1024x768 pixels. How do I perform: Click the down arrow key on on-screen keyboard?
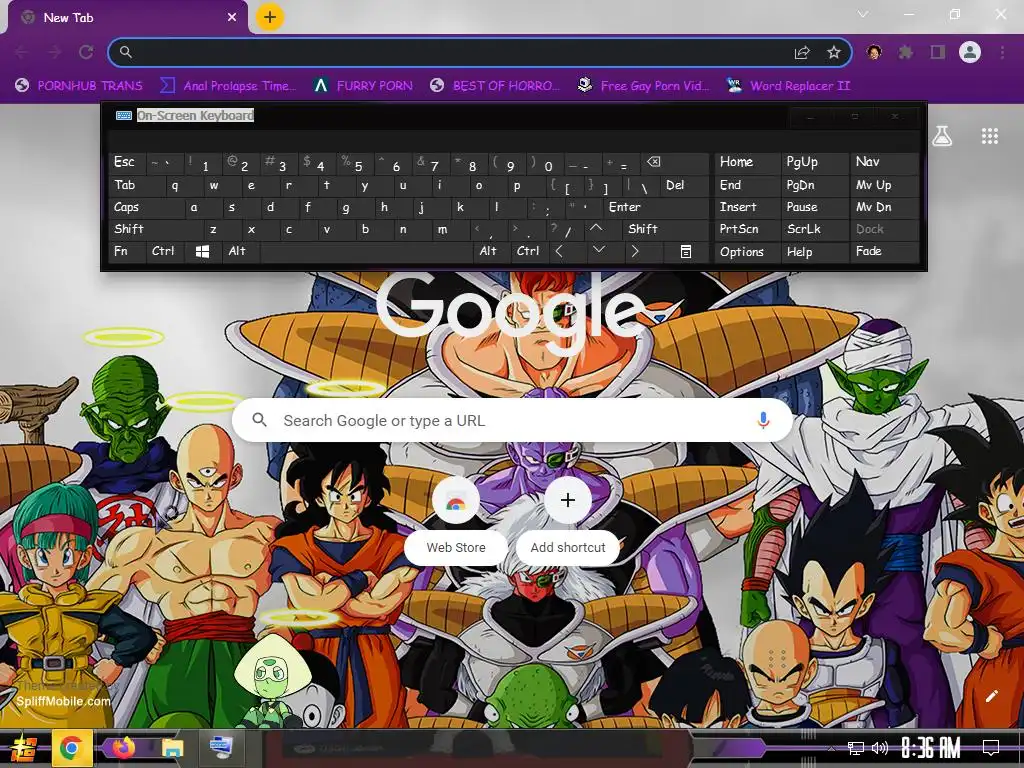point(599,251)
